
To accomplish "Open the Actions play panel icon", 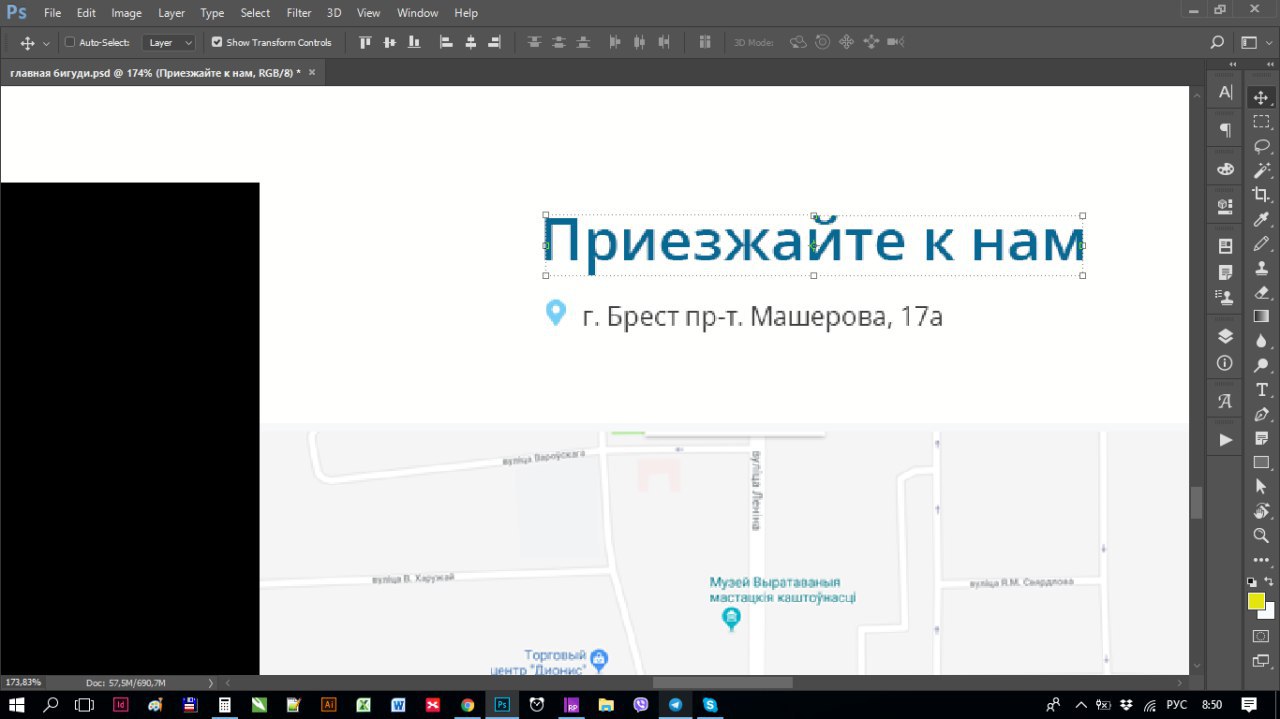I will click(x=1225, y=440).
